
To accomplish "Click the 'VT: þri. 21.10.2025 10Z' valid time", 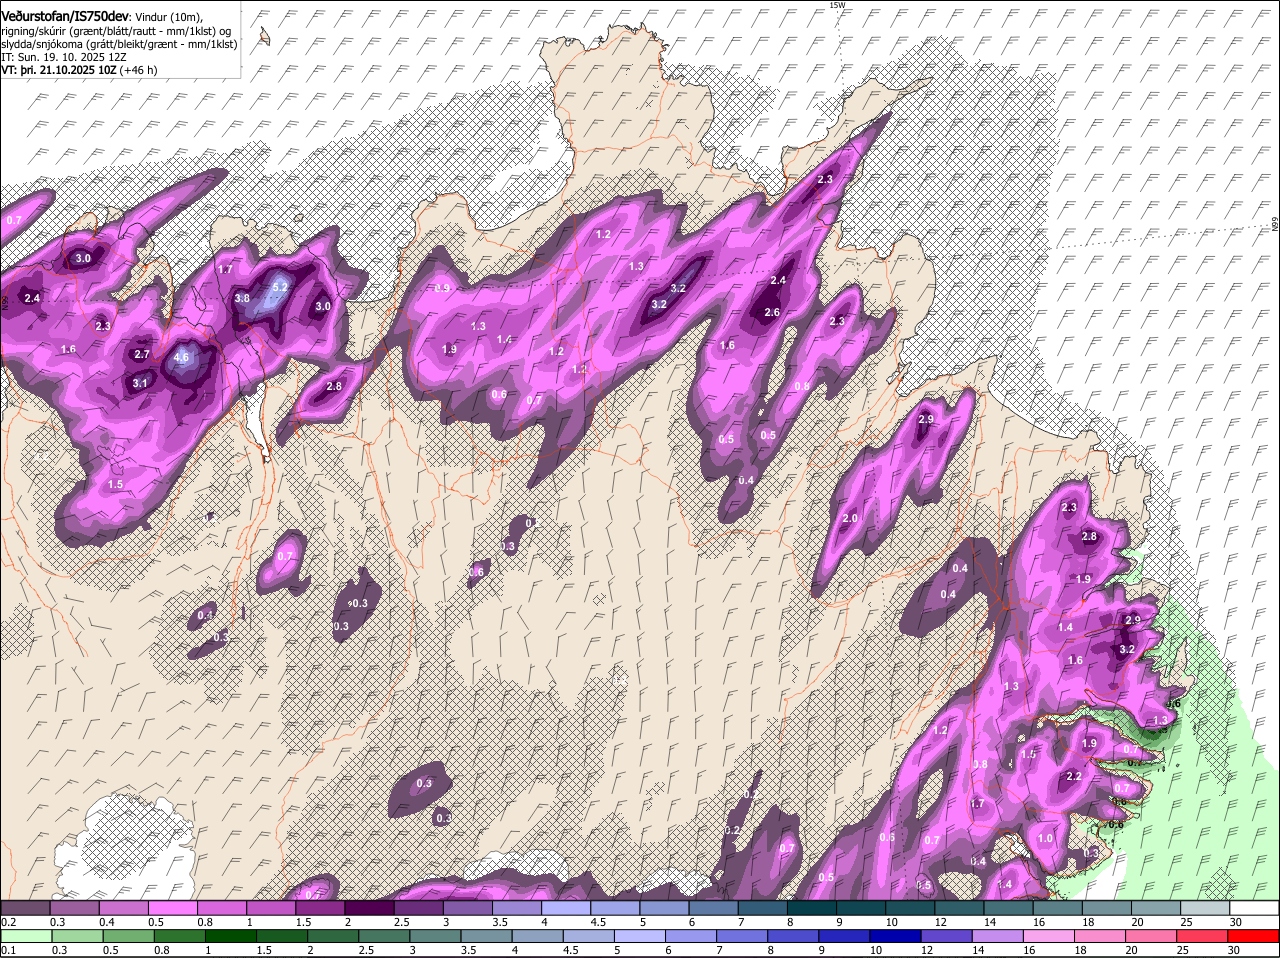I will tap(59, 71).
